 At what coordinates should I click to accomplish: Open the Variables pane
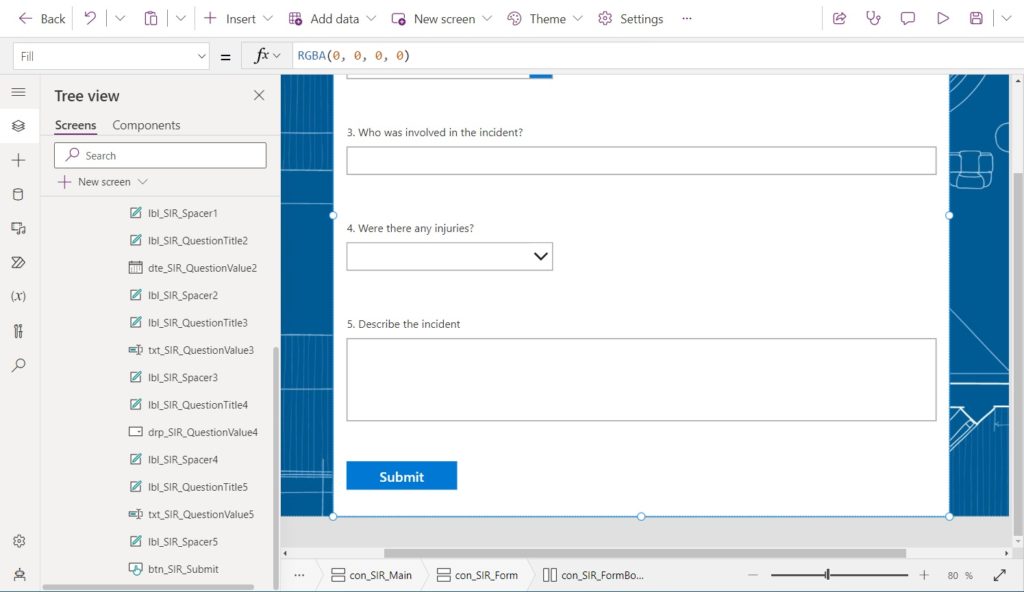click(x=19, y=296)
